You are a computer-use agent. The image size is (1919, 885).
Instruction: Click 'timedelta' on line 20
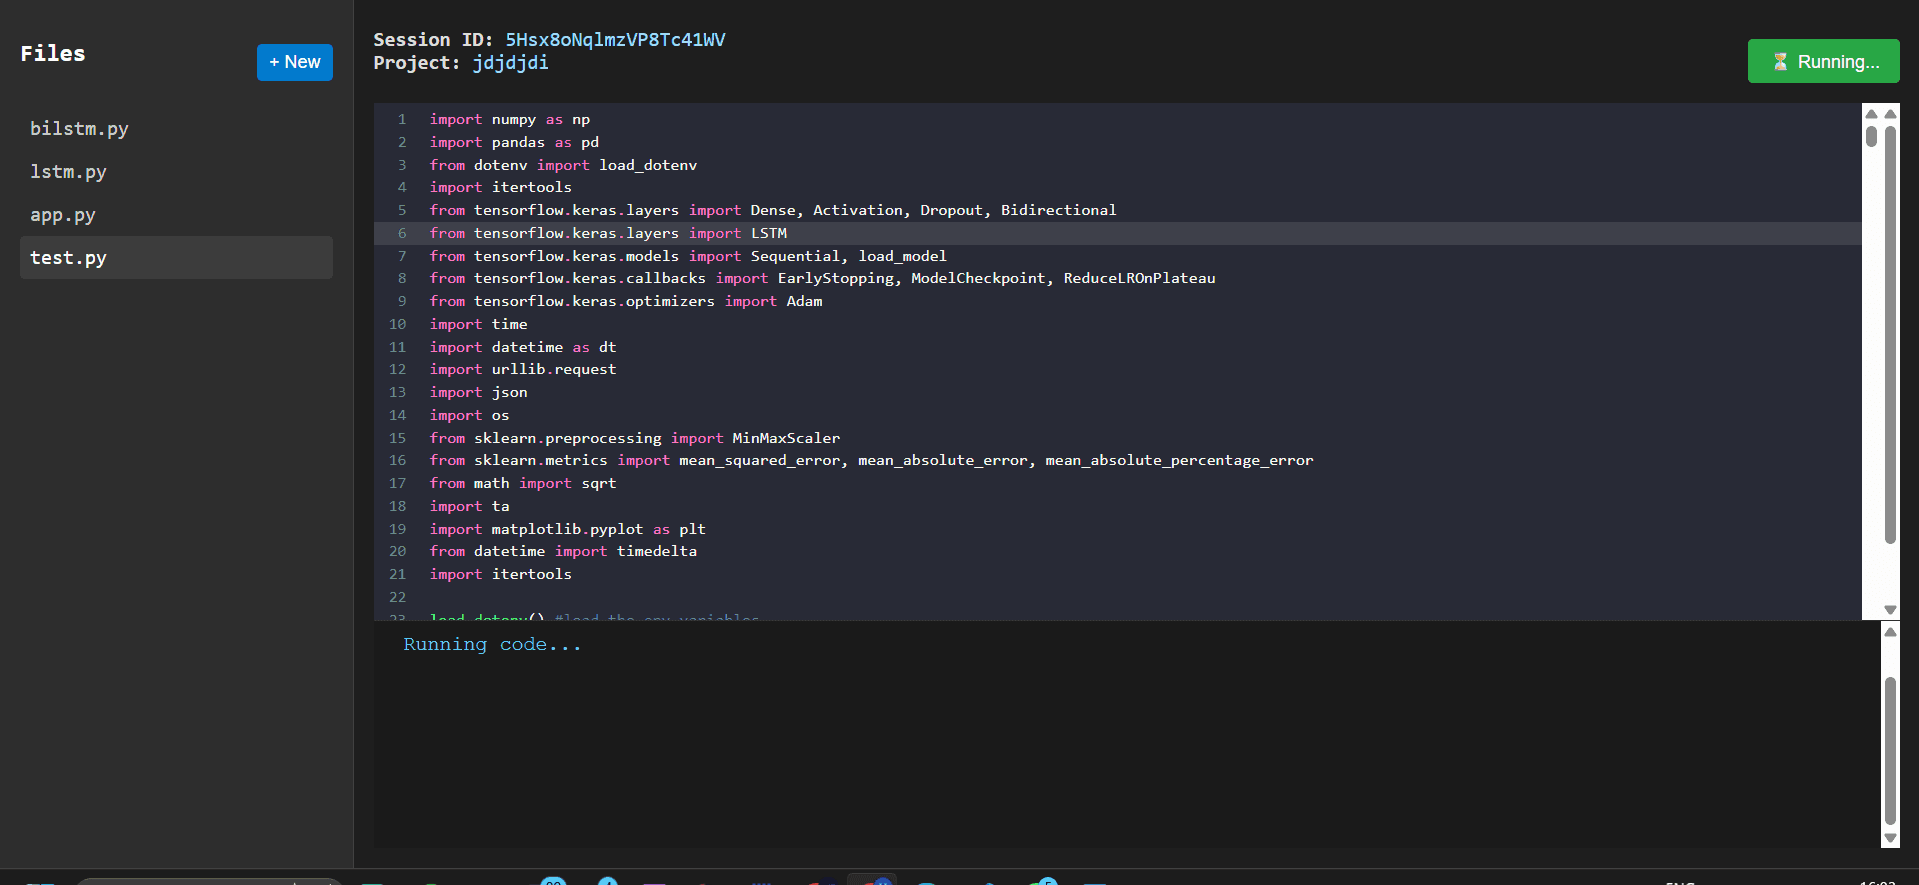(x=657, y=551)
